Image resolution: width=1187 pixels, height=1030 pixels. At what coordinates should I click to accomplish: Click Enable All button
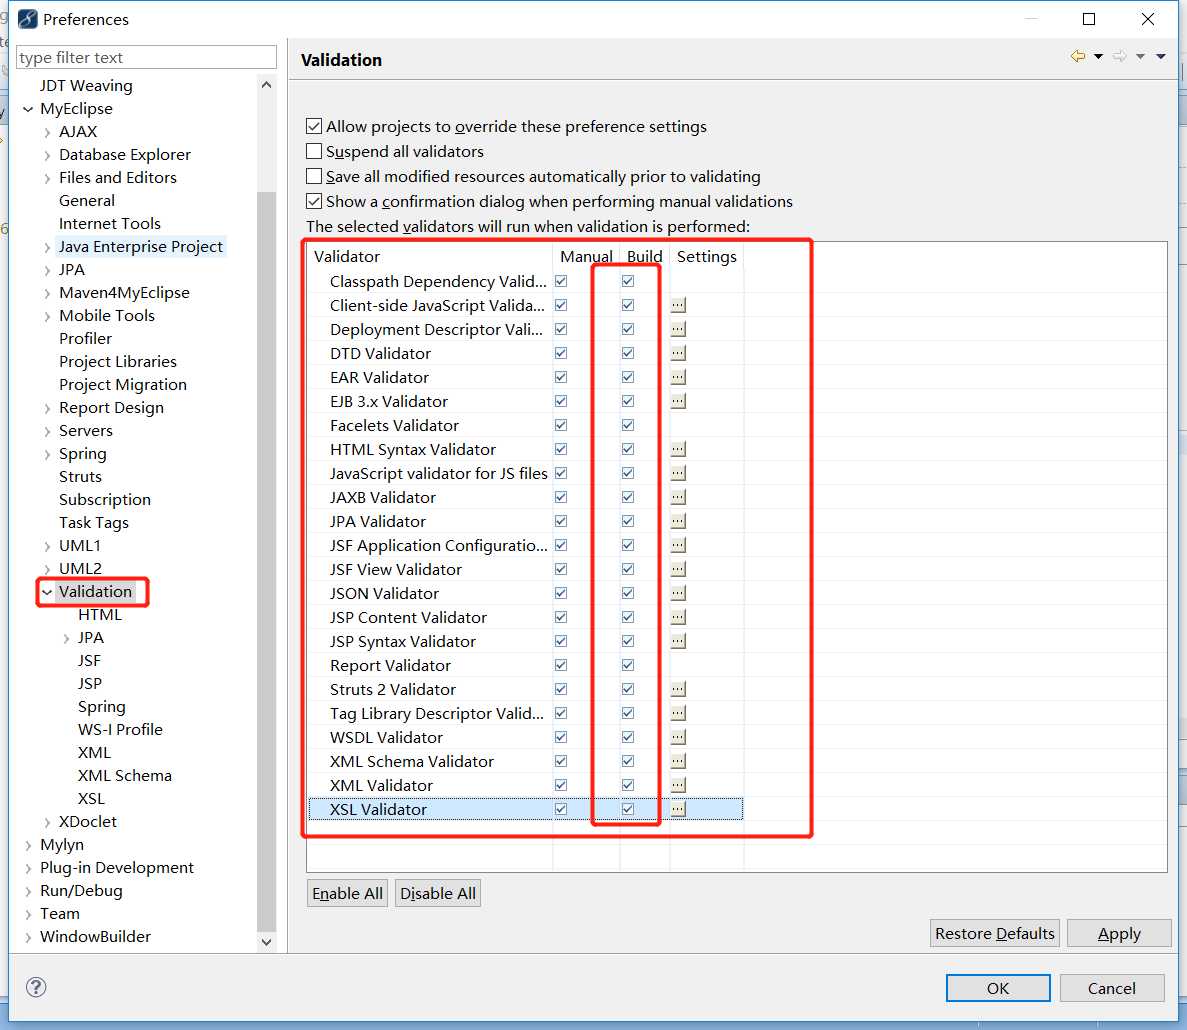point(347,894)
